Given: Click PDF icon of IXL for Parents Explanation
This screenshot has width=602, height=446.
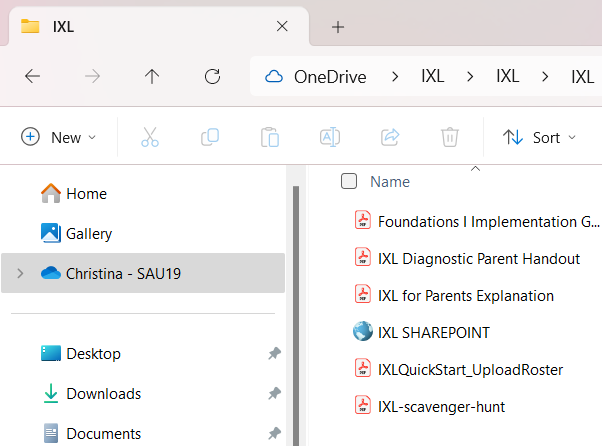Looking at the screenshot, I should (x=363, y=294).
